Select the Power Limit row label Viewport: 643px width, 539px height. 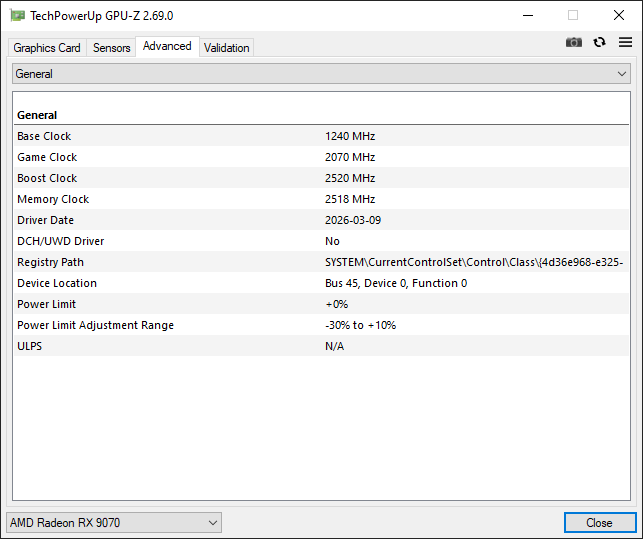coord(46,304)
